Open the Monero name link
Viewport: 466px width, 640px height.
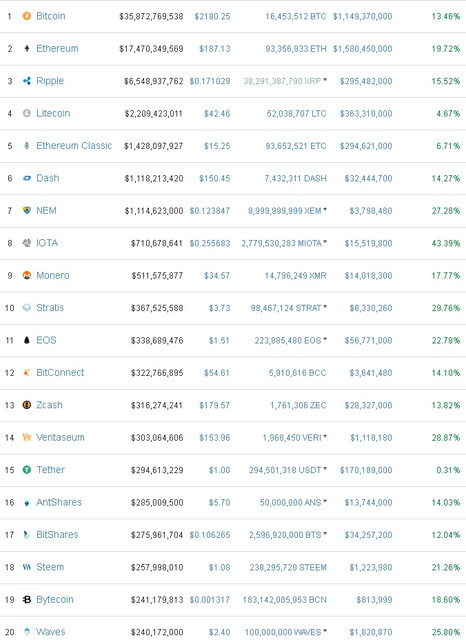(x=53, y=275)
